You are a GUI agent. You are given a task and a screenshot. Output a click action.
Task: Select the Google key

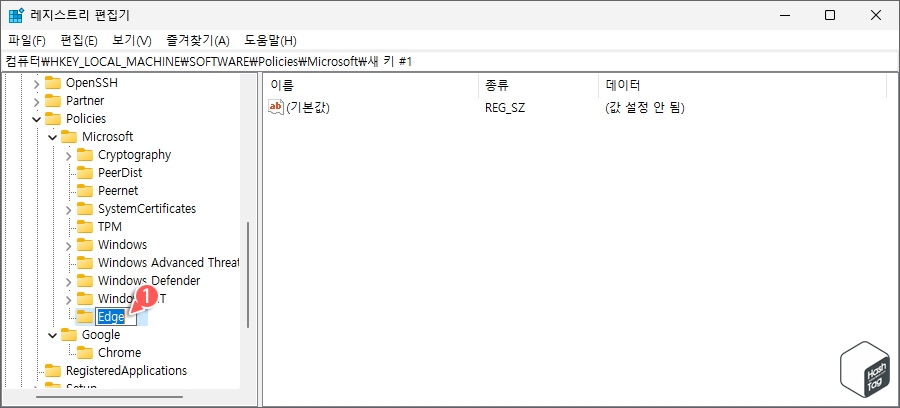pyautogui.click(x=101, y=335)
